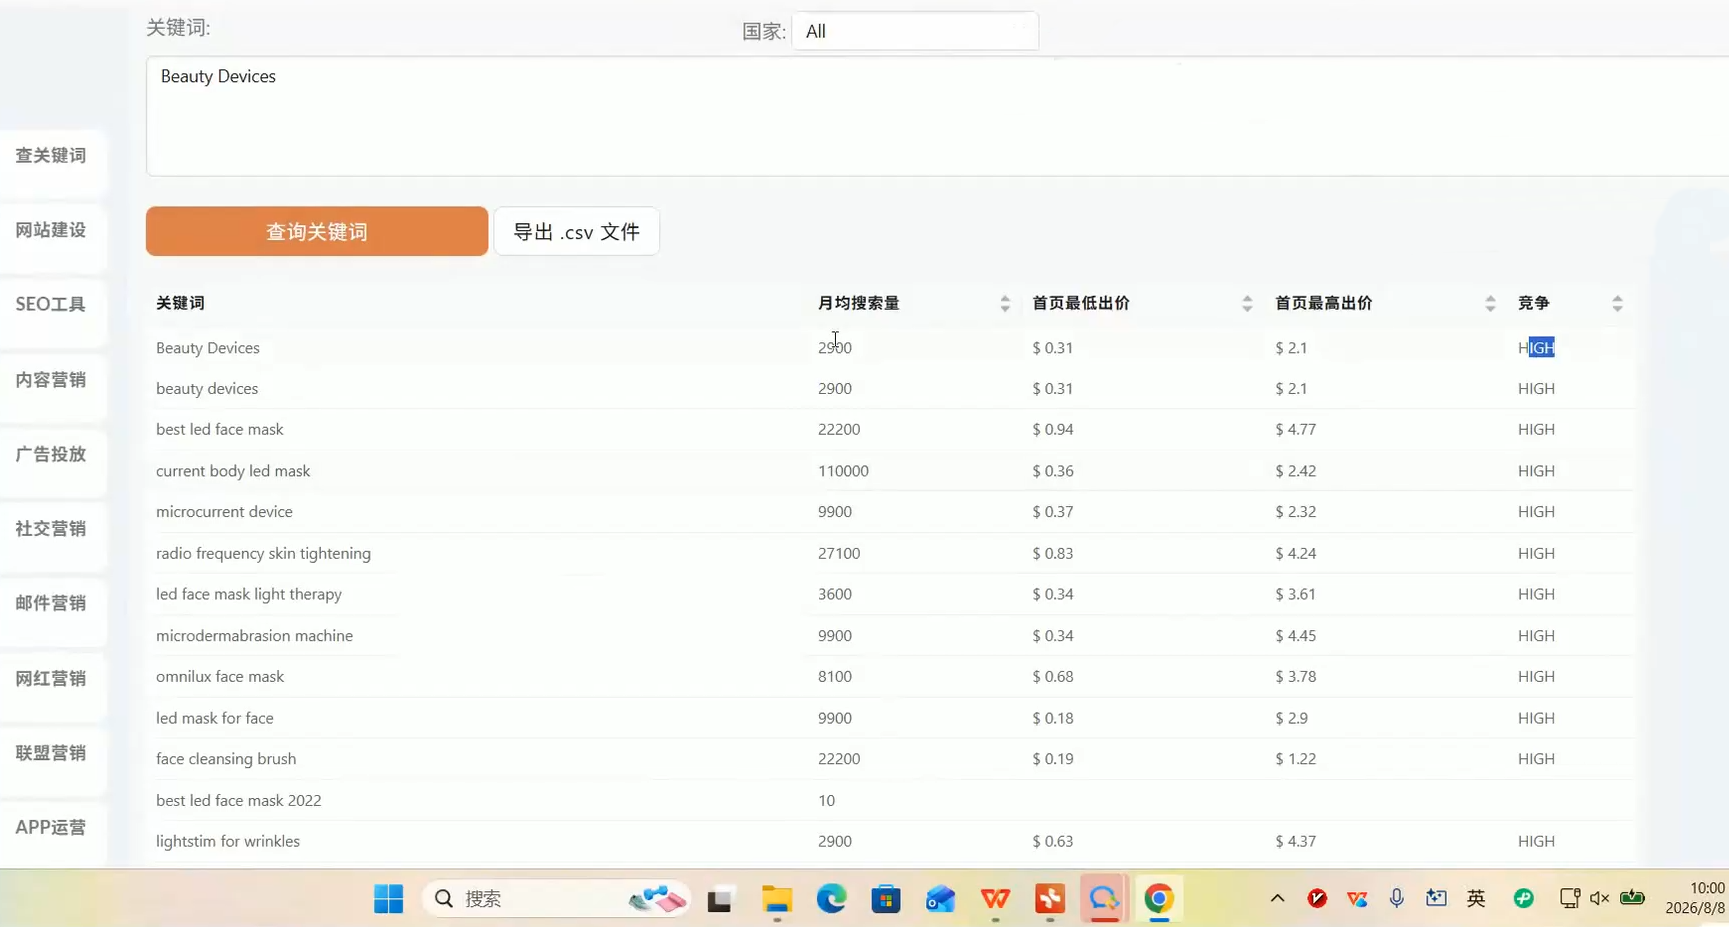Screen dimensions: 1729x927
Task: Go to 内容营销 sidebar item
Action: (x=51, y=380)
